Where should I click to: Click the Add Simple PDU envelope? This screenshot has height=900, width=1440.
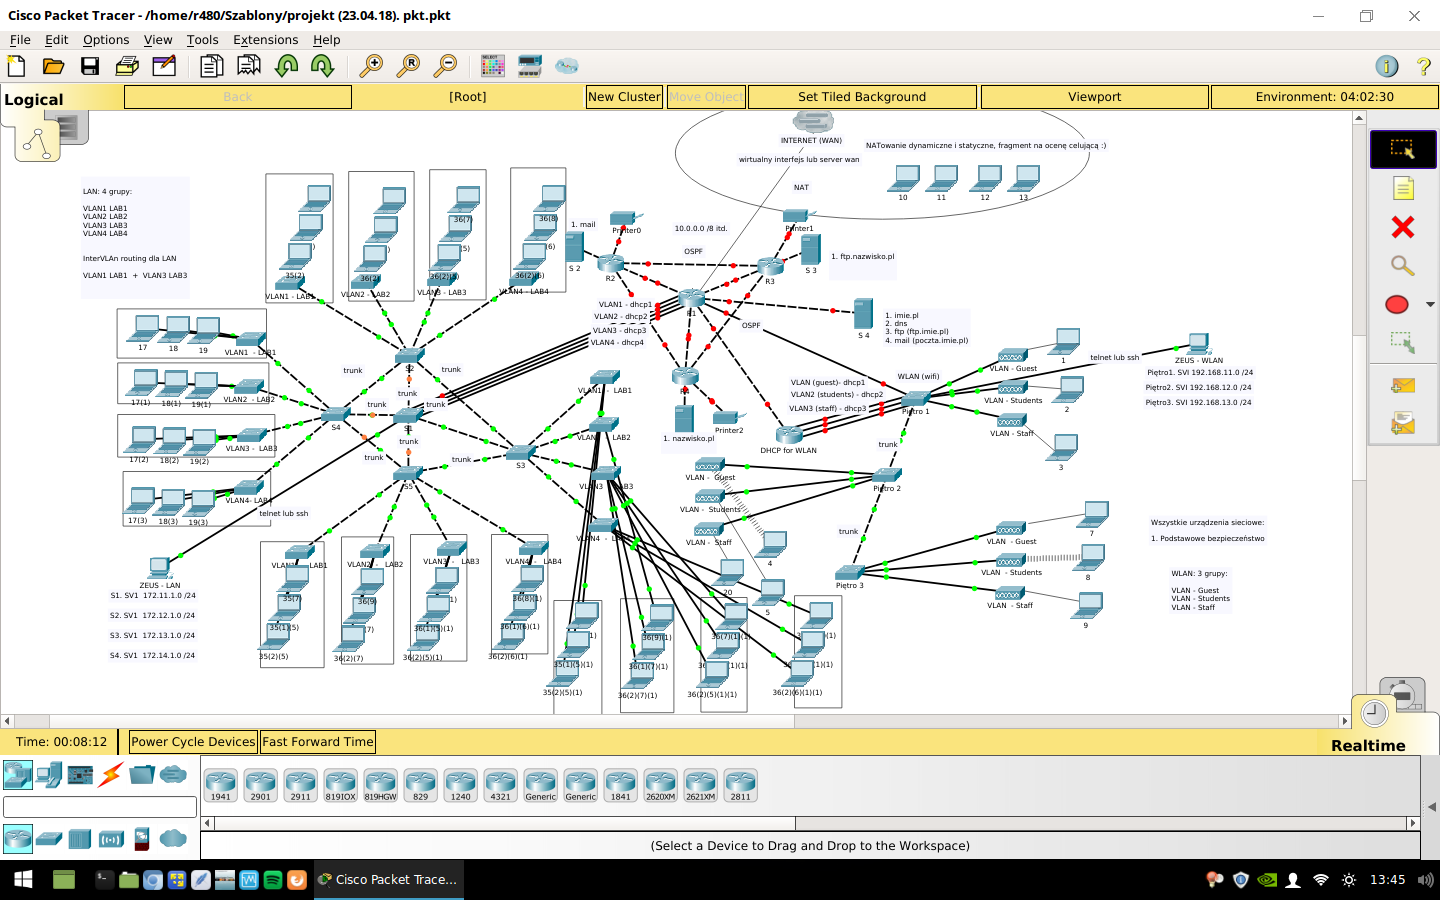pos(1402,386)
